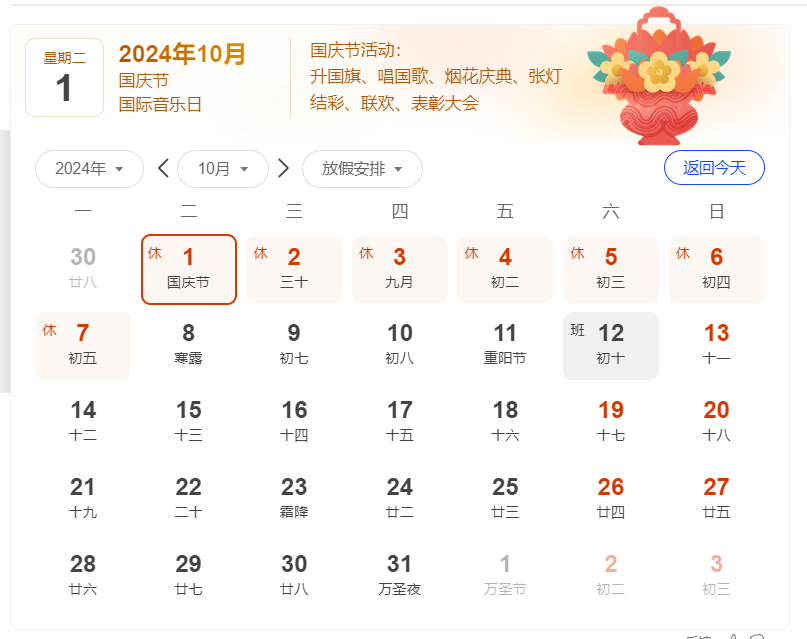Expand the 放假安排 holiday schedule dropdown
The image size is (807, 639).
[x=362, y=169]
